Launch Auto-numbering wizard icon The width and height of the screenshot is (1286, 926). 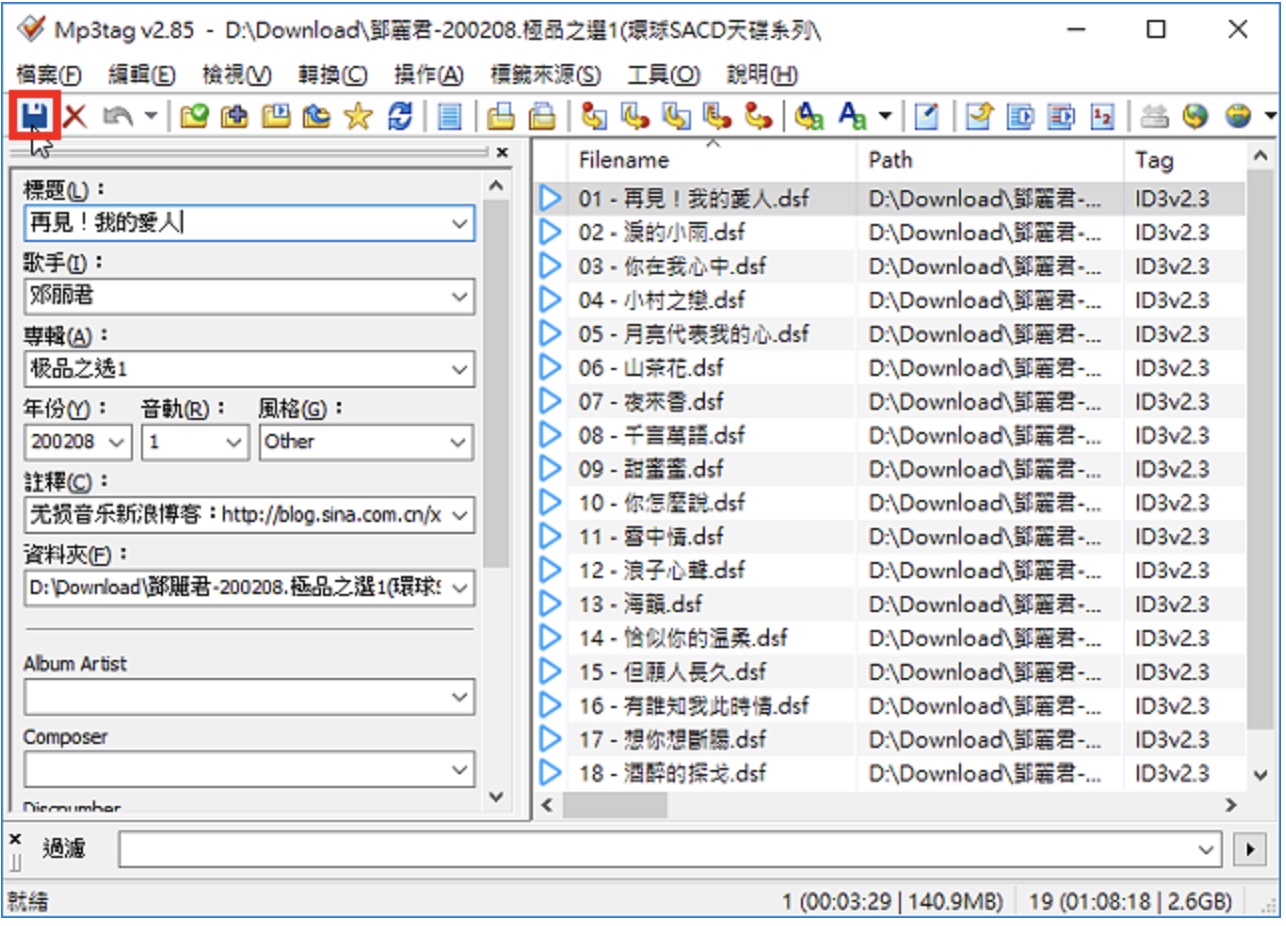click(x=1101, y=116)
